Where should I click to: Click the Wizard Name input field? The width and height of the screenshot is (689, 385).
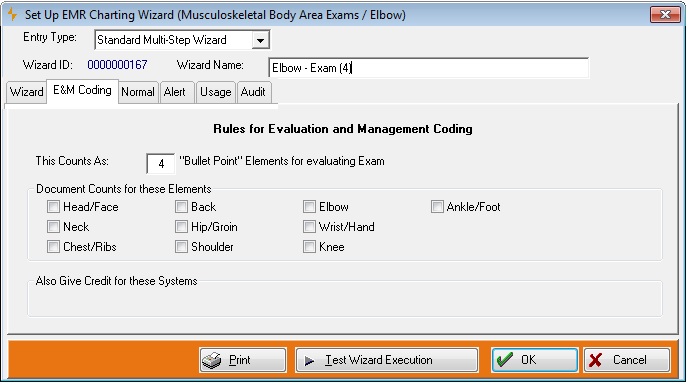(428, 68)
